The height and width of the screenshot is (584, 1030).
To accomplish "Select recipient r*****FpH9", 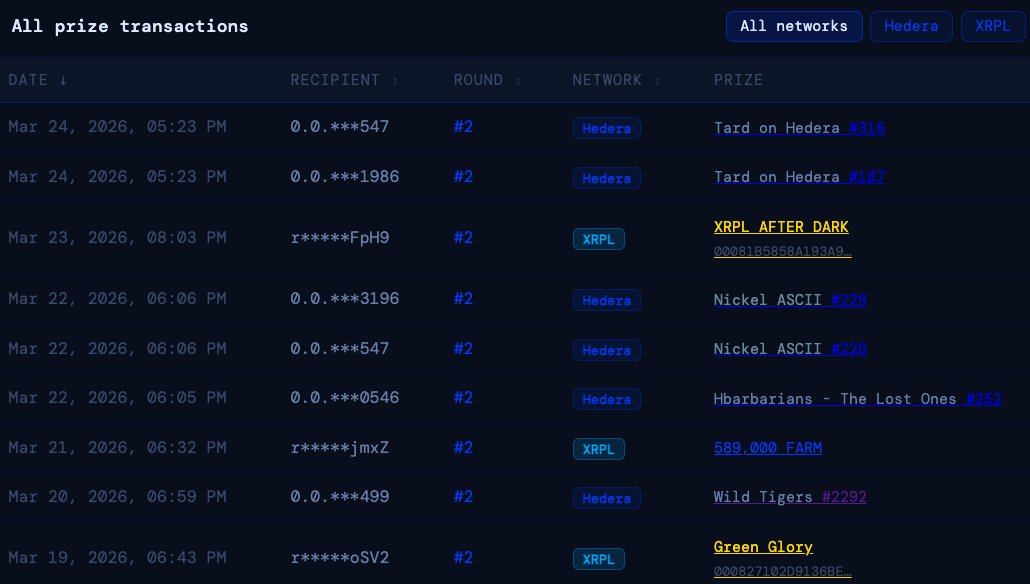I will tap(340, 238).
